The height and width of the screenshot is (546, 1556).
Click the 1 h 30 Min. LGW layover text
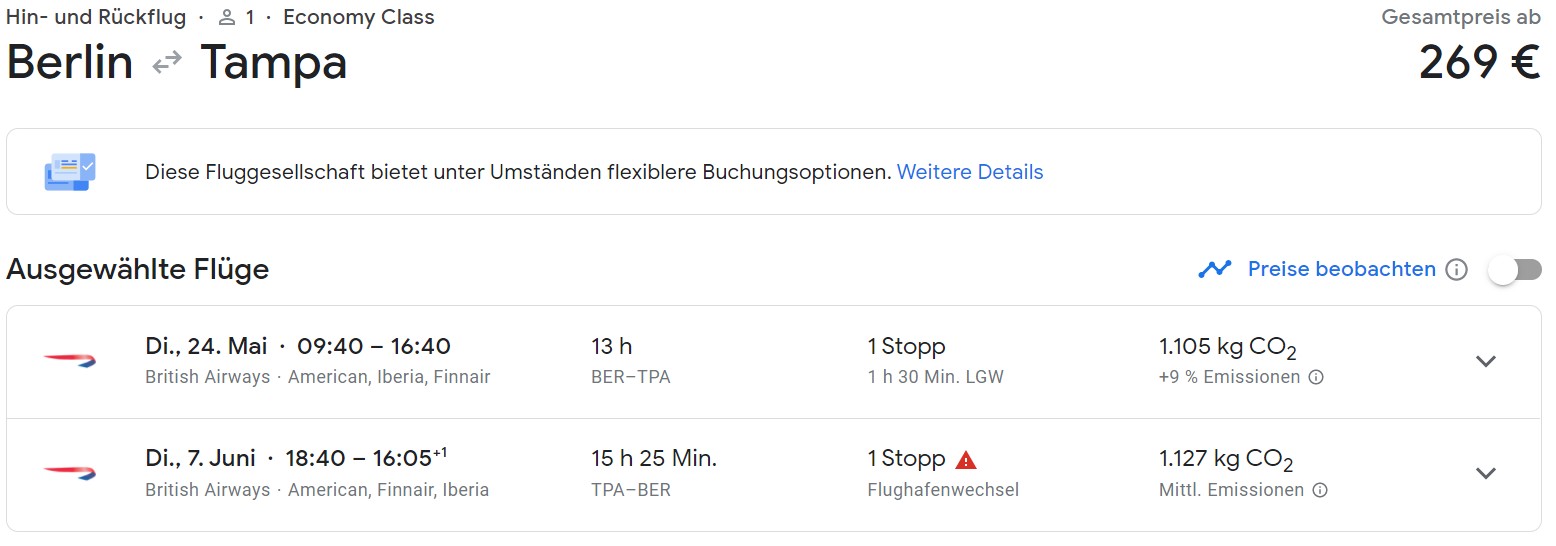point(935,377)
